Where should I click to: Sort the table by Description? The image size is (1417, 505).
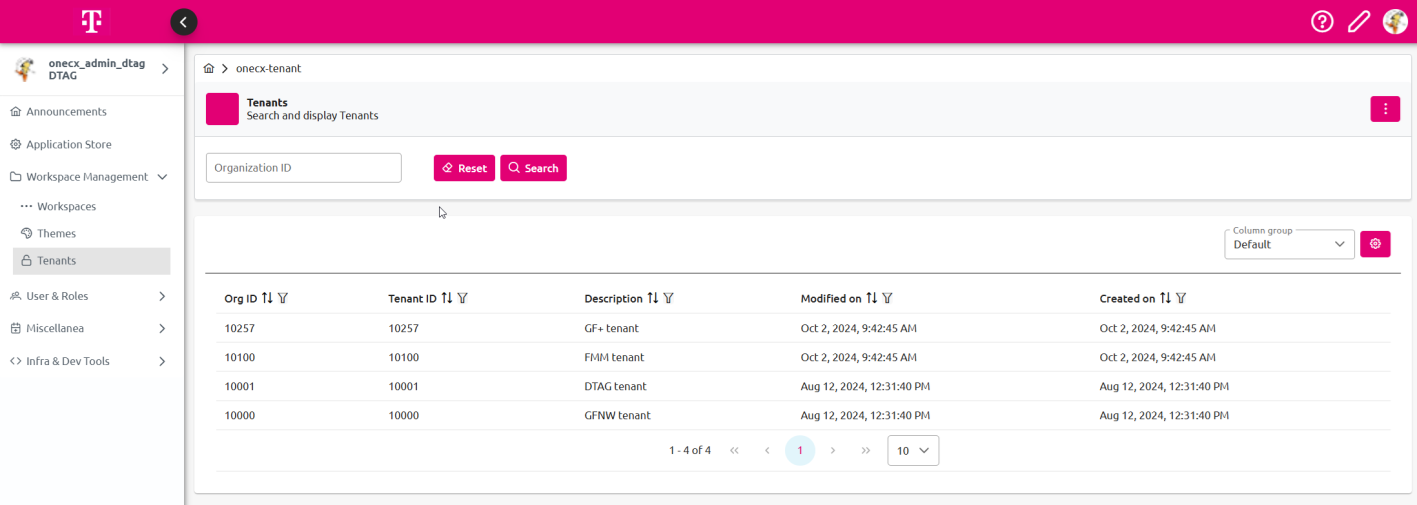653,299
